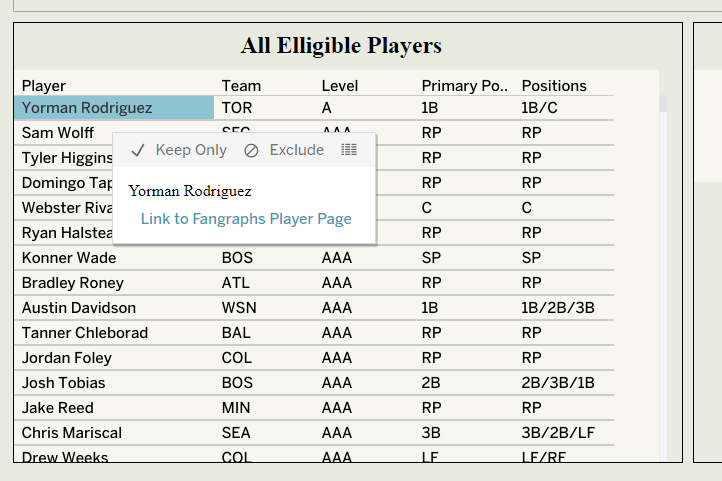Select player Bradley Roney
722x481 pixels.
[x=72, y=283]
